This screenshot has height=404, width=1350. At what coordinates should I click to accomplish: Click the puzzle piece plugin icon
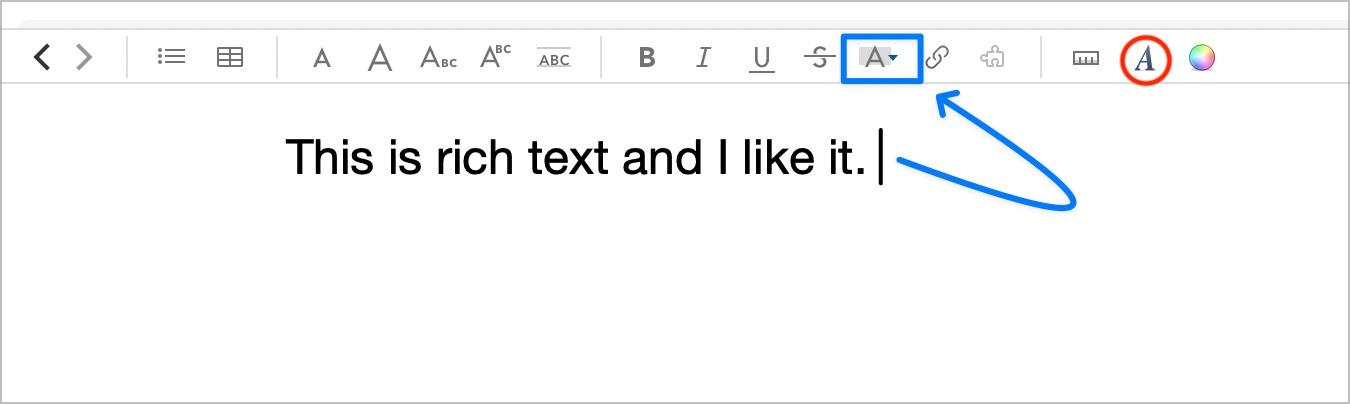pos(992,58)
